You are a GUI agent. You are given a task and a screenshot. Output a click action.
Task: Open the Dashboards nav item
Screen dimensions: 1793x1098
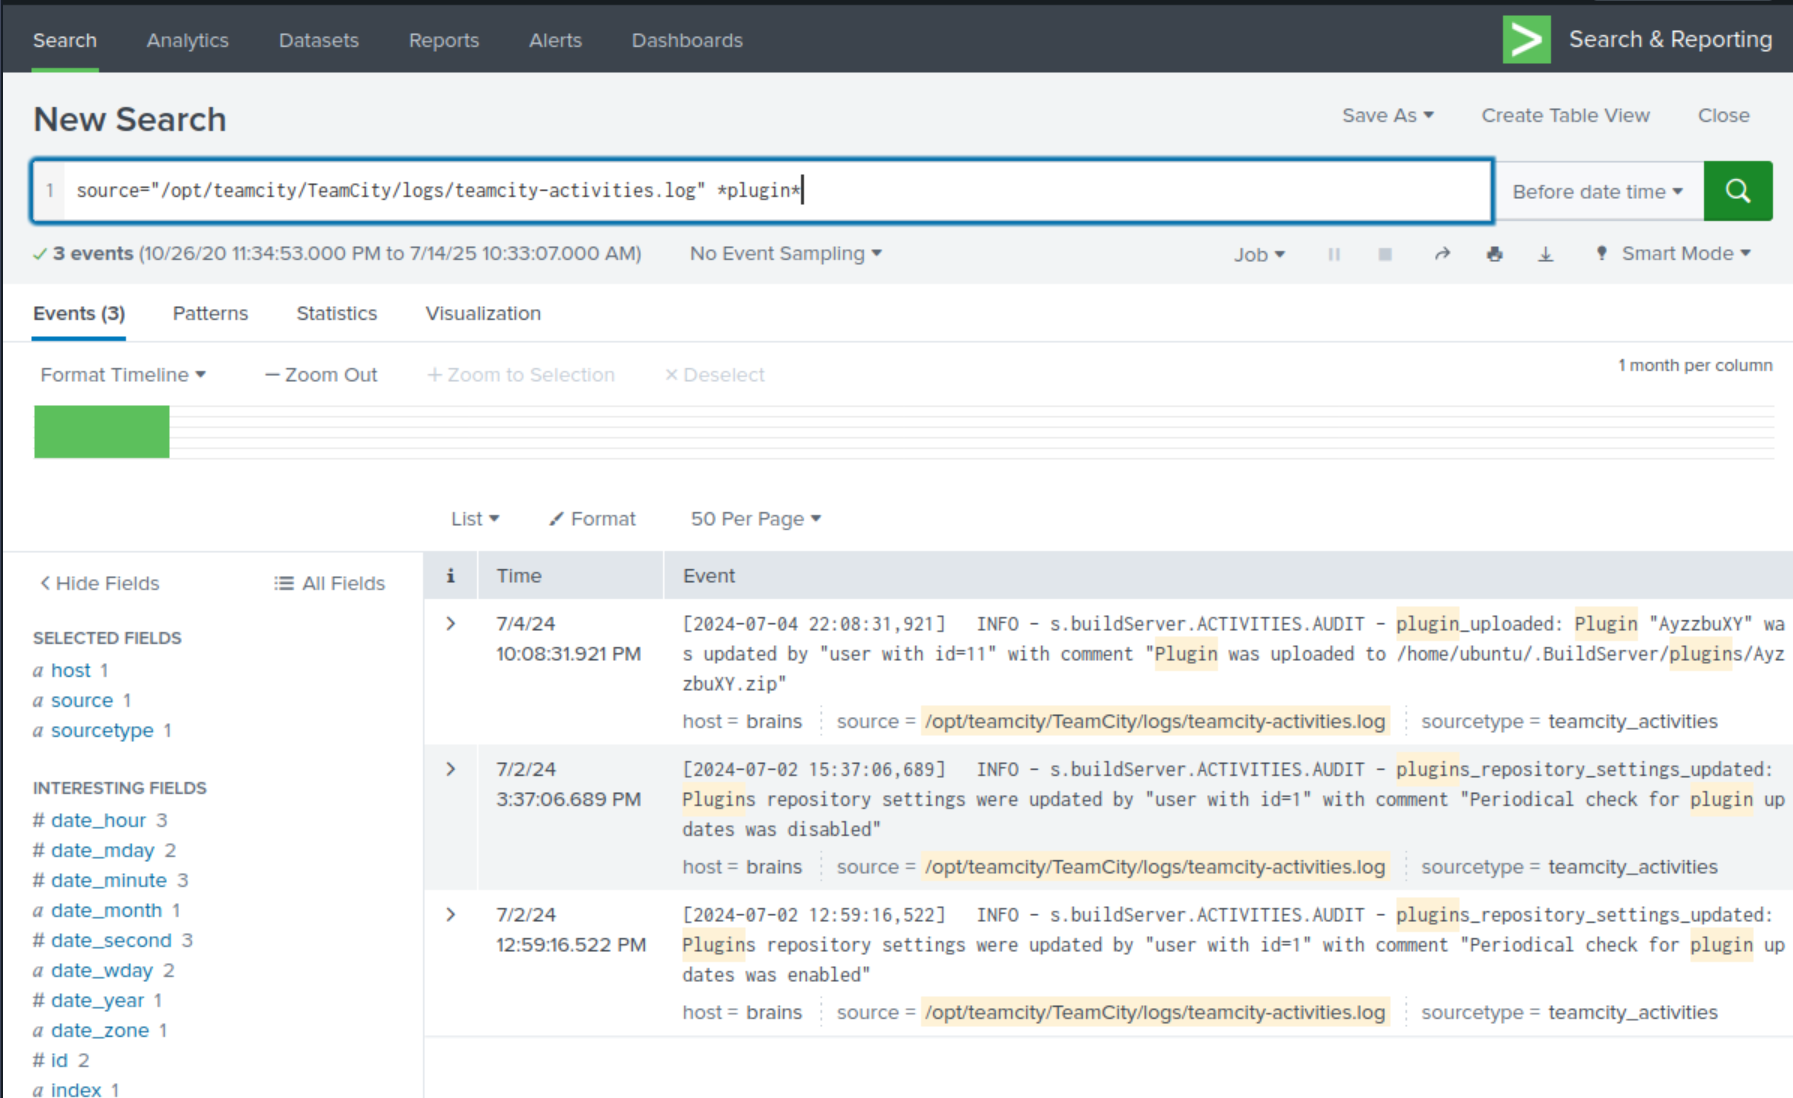coord(687,40)
